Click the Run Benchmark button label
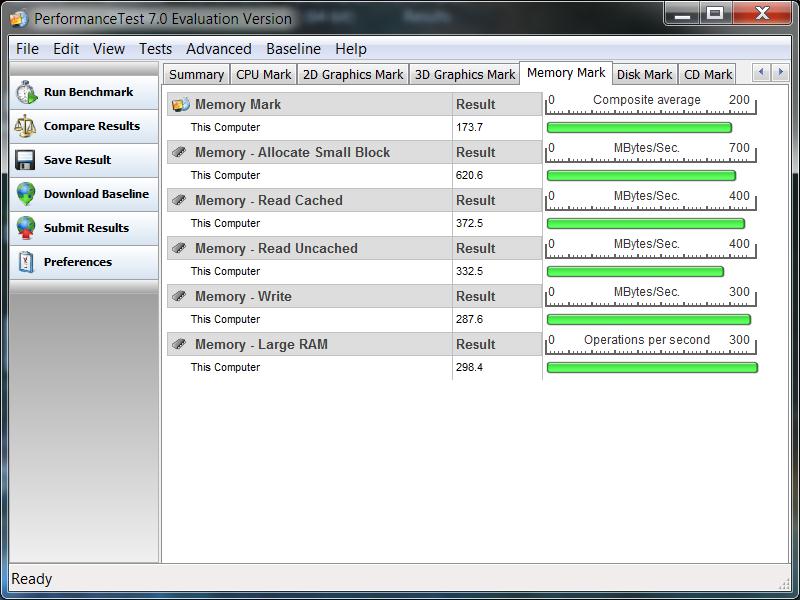The image size is (800, 600). pyautogui.click(x=88, y=92)
